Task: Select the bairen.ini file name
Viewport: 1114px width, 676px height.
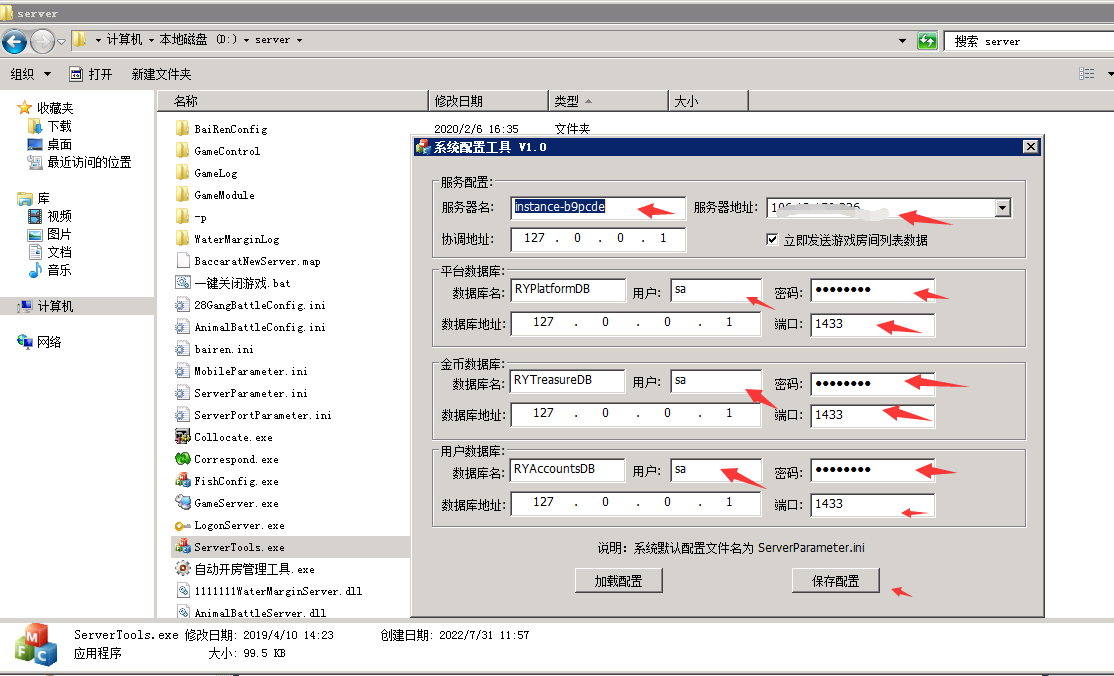Action: coord(224,349)
